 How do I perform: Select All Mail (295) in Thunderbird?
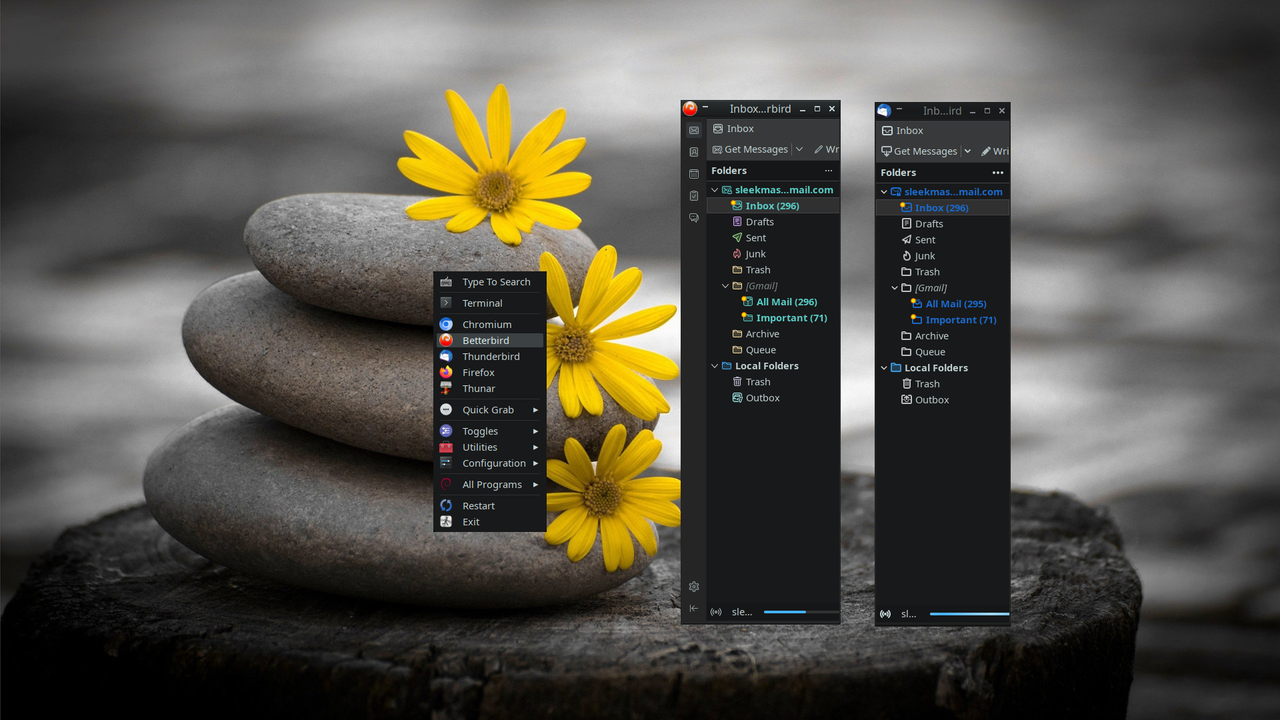(x=942, y=304)
